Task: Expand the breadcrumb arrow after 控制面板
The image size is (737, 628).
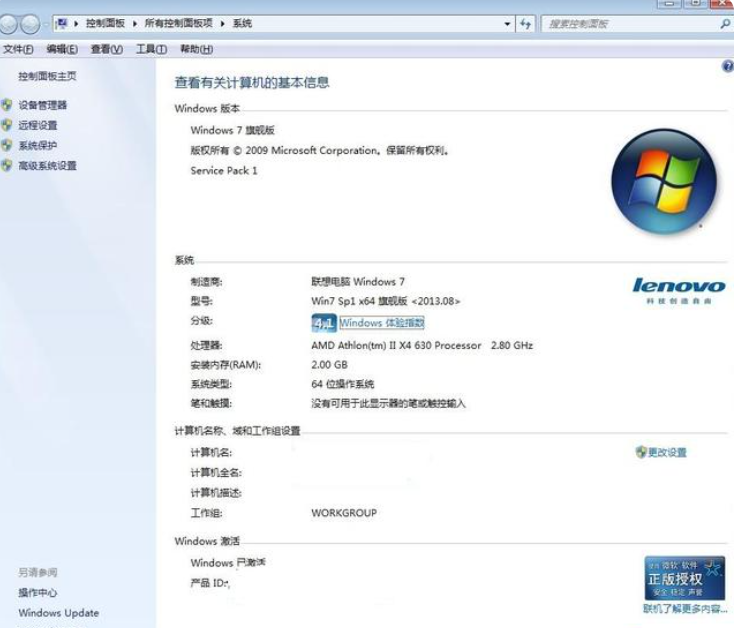Action: coord(133,23)
